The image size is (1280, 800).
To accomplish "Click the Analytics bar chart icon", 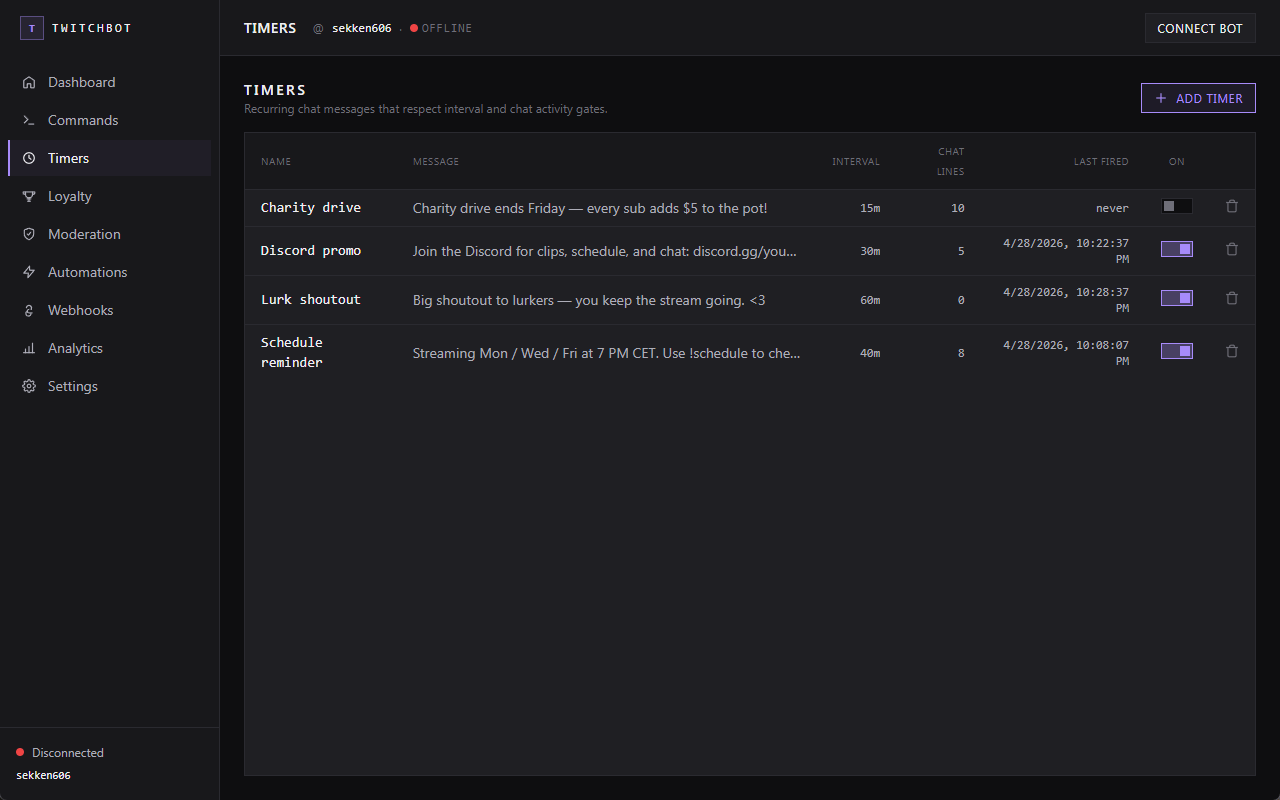I will pyautogui.click(x=29, y=348).
